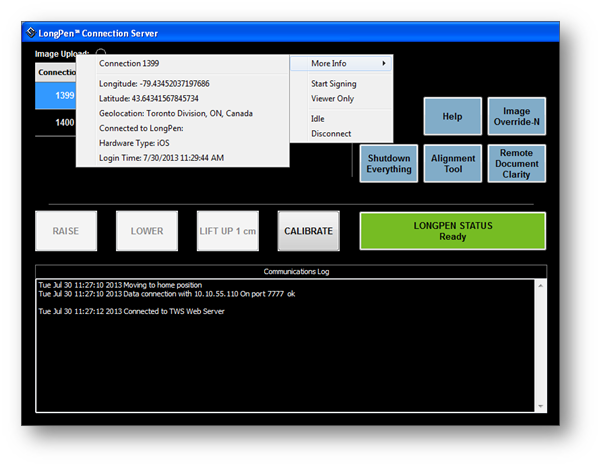Toggle the Image Upload radio indicator
Viewport: 602px width, 468px height.
pyautogui.click(x=101, y=52)
